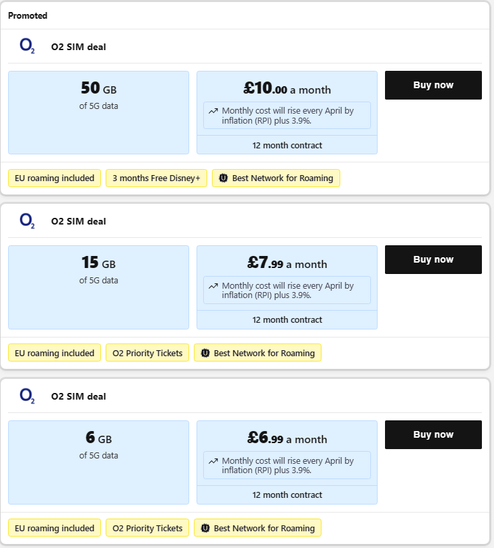Click award badge icon on 50GB deal's roaming tag
The image size is (494, 548).
[223, 178]
